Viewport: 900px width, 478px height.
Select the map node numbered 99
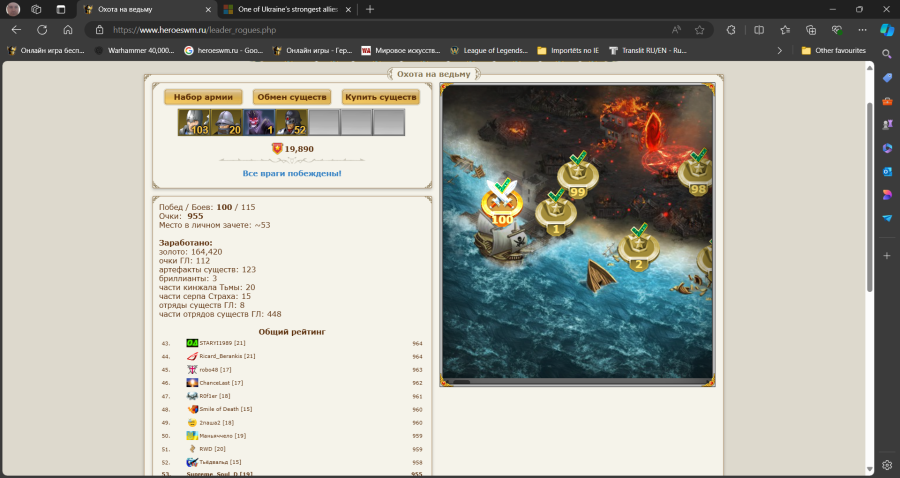click(x=577, y=179)
